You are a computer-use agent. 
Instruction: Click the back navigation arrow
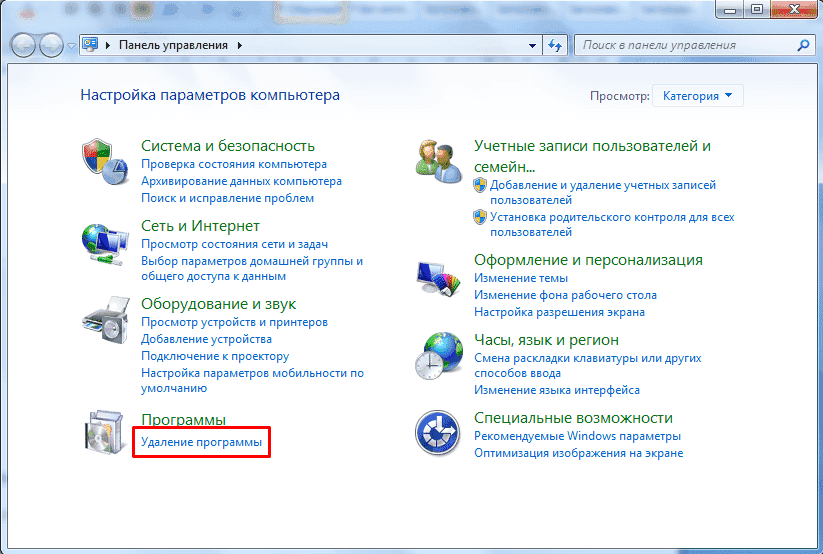(x=23, y=45)
